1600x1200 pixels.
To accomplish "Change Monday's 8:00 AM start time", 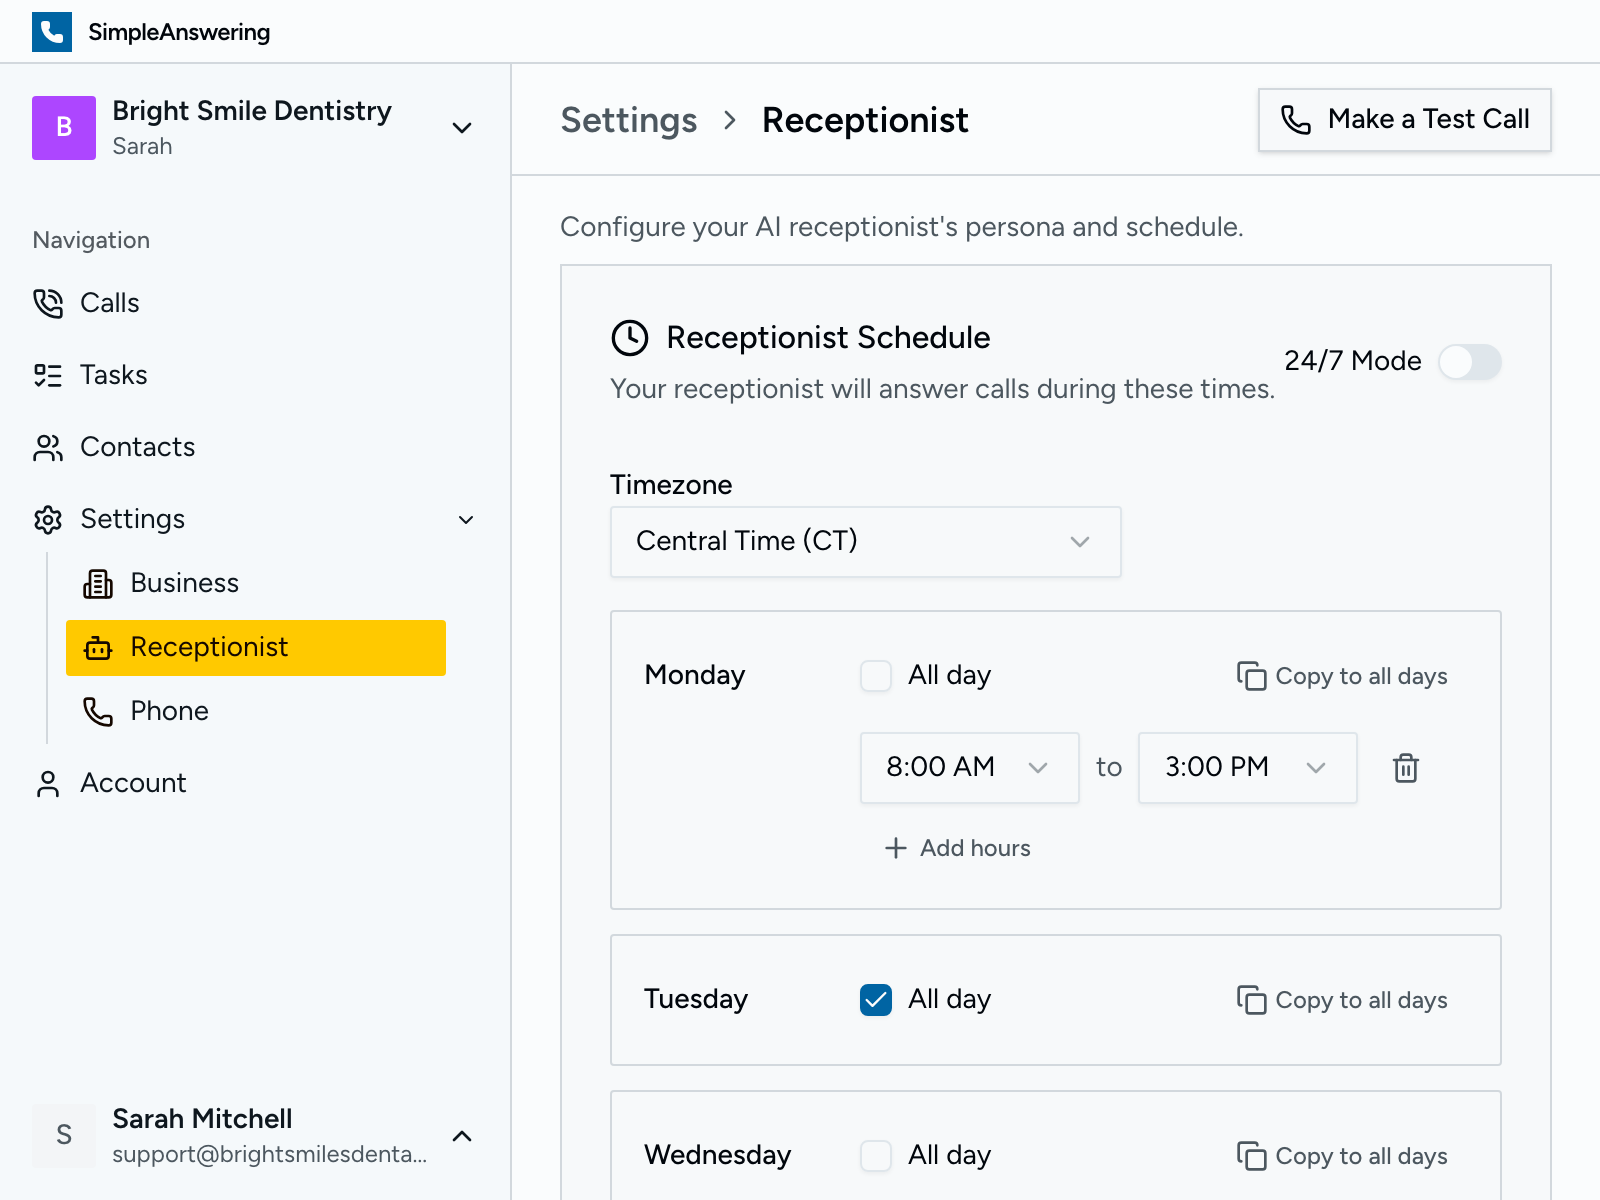I will point(968,768).
